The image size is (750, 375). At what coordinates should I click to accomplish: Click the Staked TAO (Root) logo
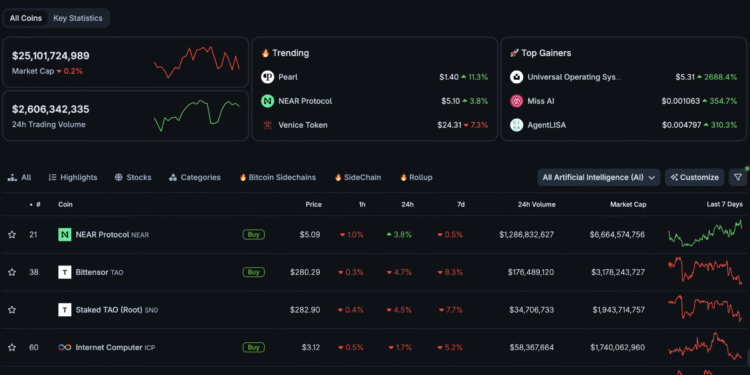tap(65, 309)
